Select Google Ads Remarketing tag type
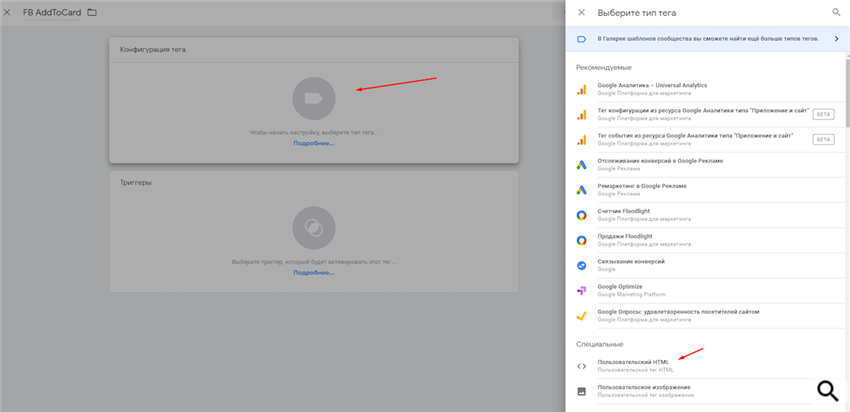Screen dimensions: 850x412 655,189
